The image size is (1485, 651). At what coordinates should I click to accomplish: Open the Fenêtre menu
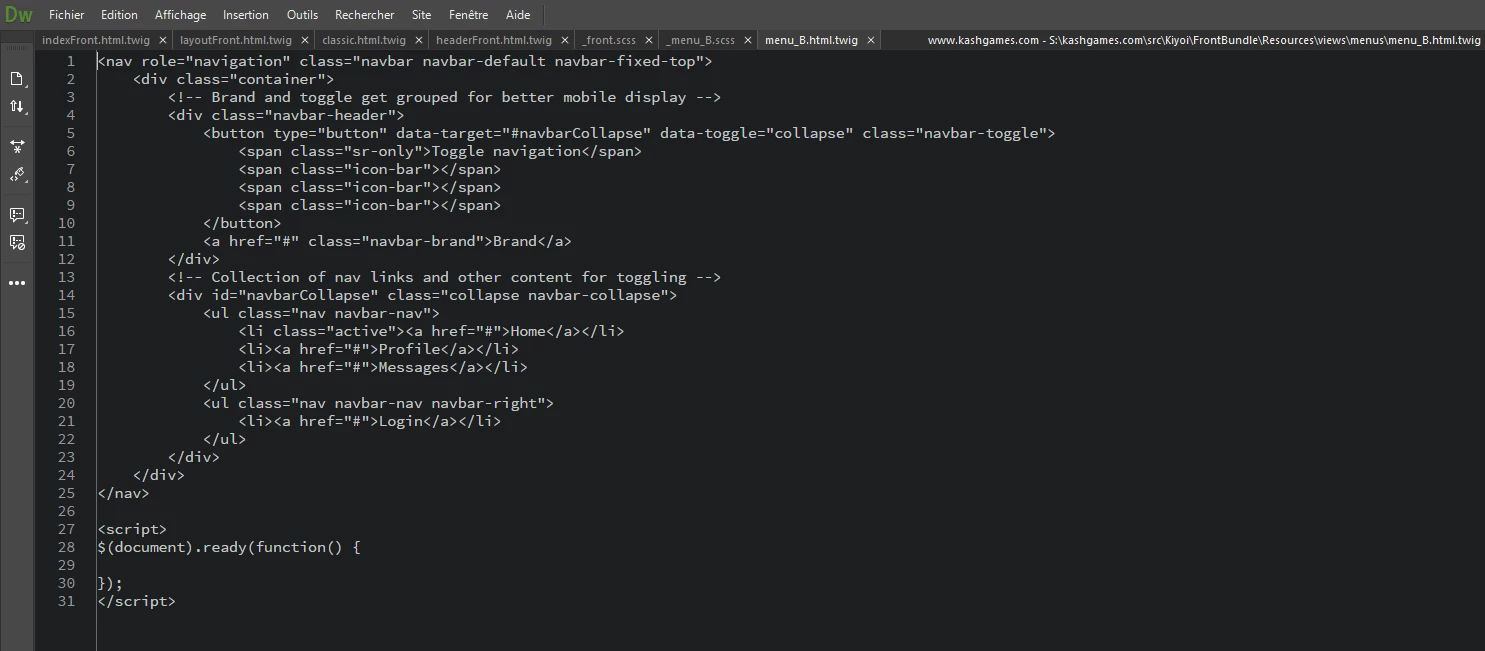tap(469, 15)
